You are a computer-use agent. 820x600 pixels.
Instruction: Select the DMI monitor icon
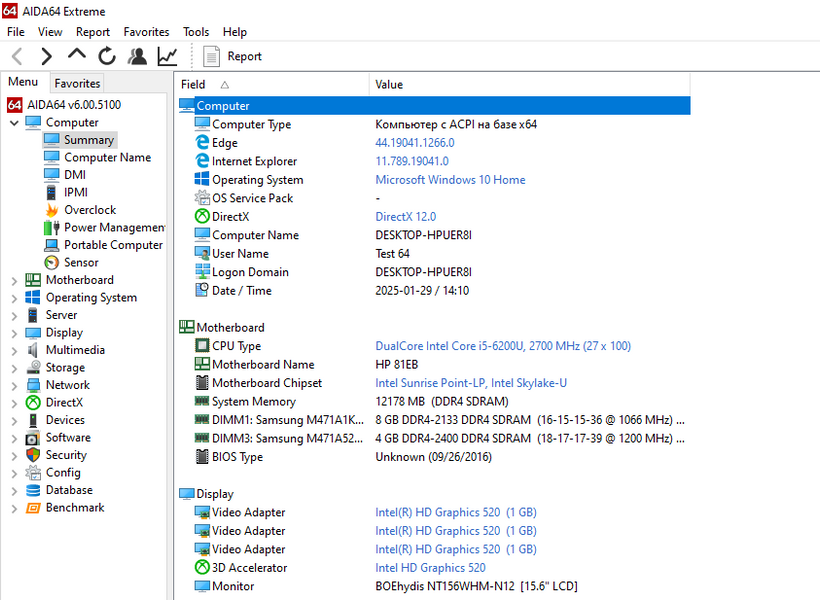[51, 174]
